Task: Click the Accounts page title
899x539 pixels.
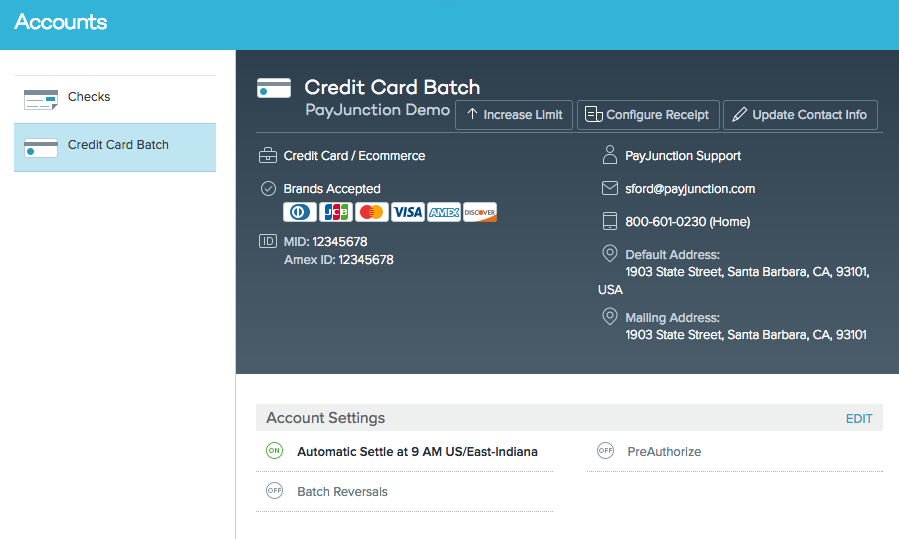Action: (x=61, y=22)
